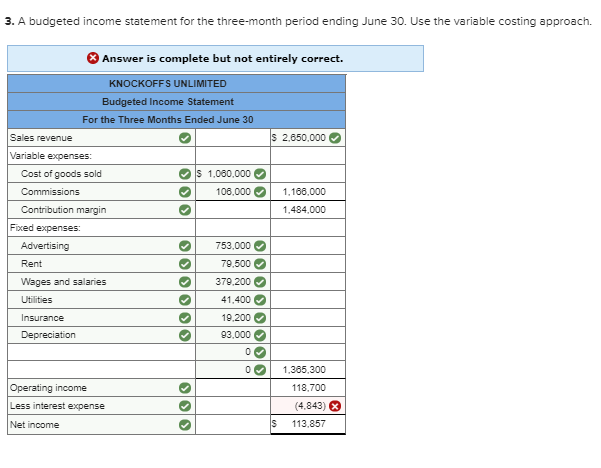Click the red X icon beside 'Answer is complete'
Image resolution: width=601 pixels, height=468 pixels.
point(93,58)
